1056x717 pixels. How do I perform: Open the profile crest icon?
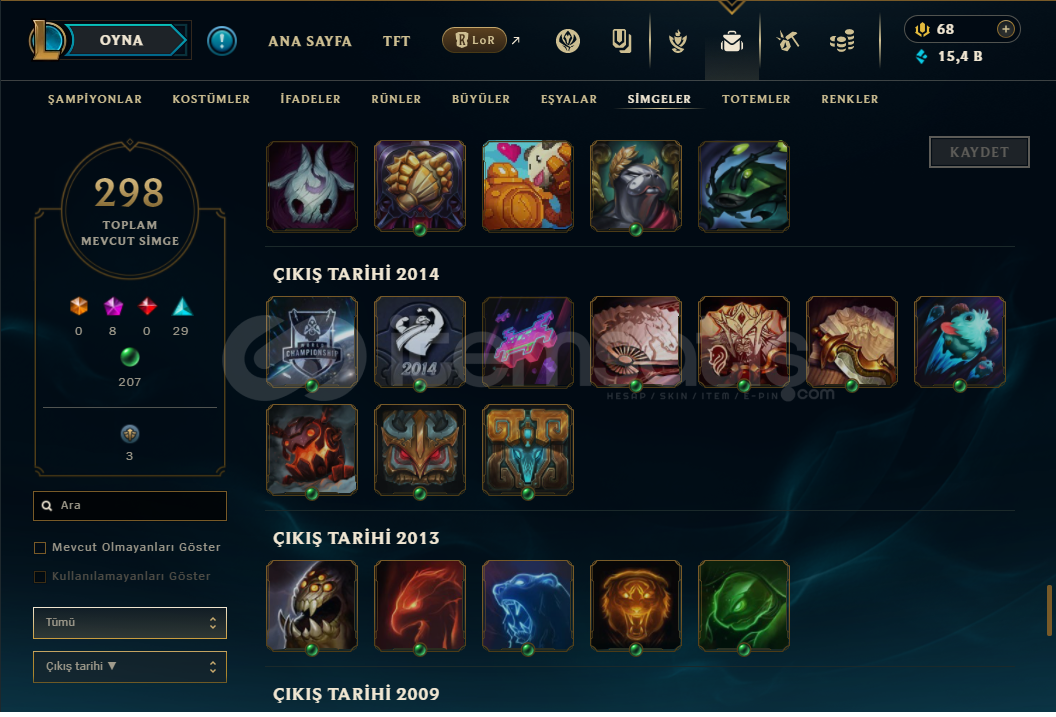coord(568,41)
